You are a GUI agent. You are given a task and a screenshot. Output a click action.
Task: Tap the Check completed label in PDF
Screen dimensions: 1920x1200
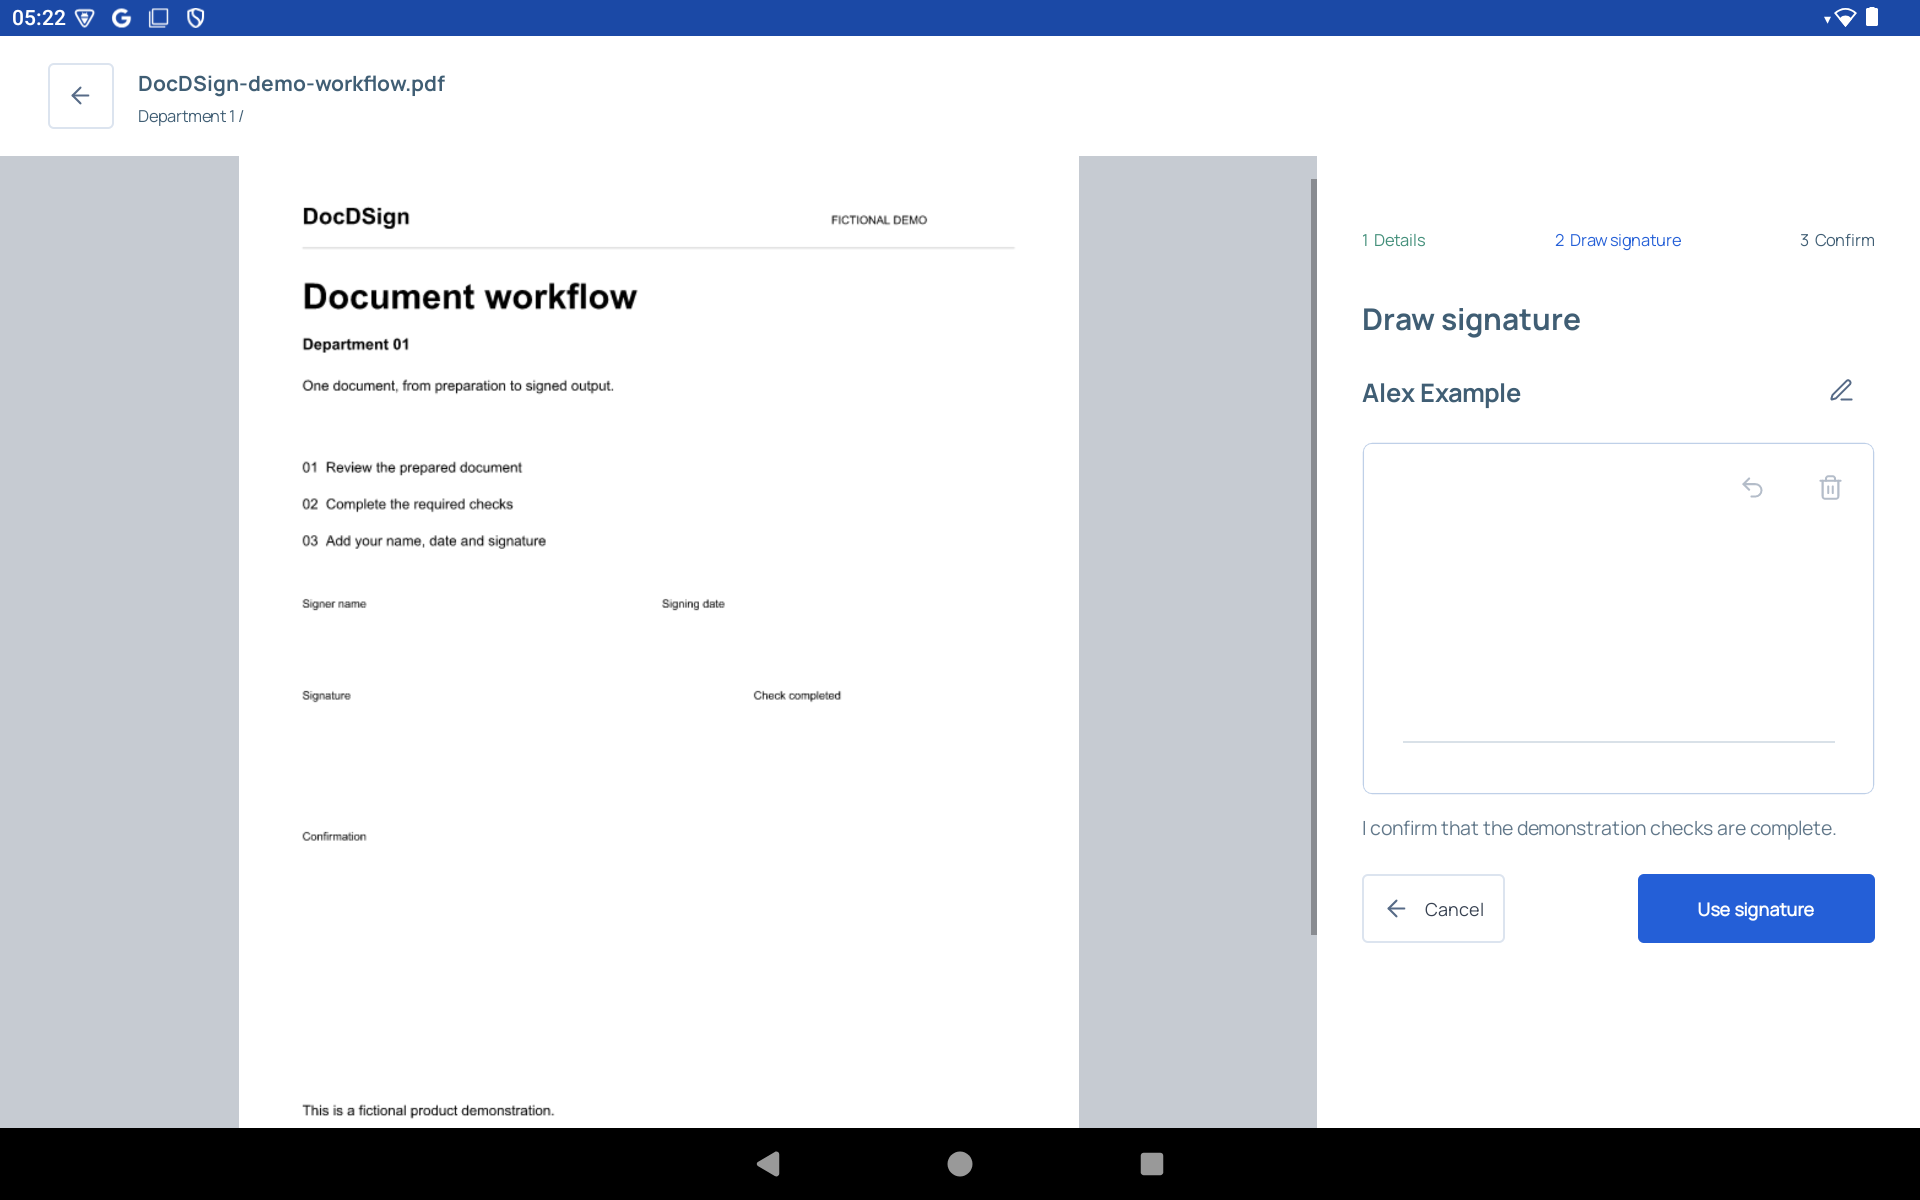(x=797, y=696)
